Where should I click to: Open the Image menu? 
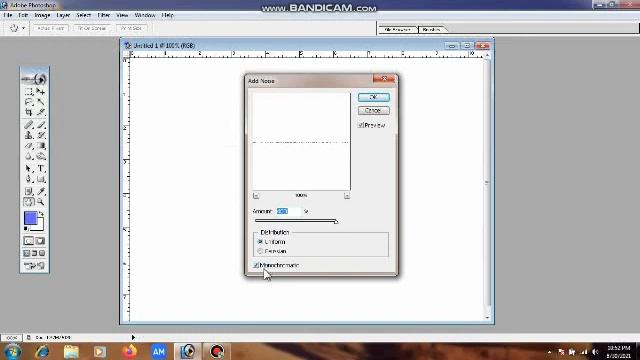[42, 15]
